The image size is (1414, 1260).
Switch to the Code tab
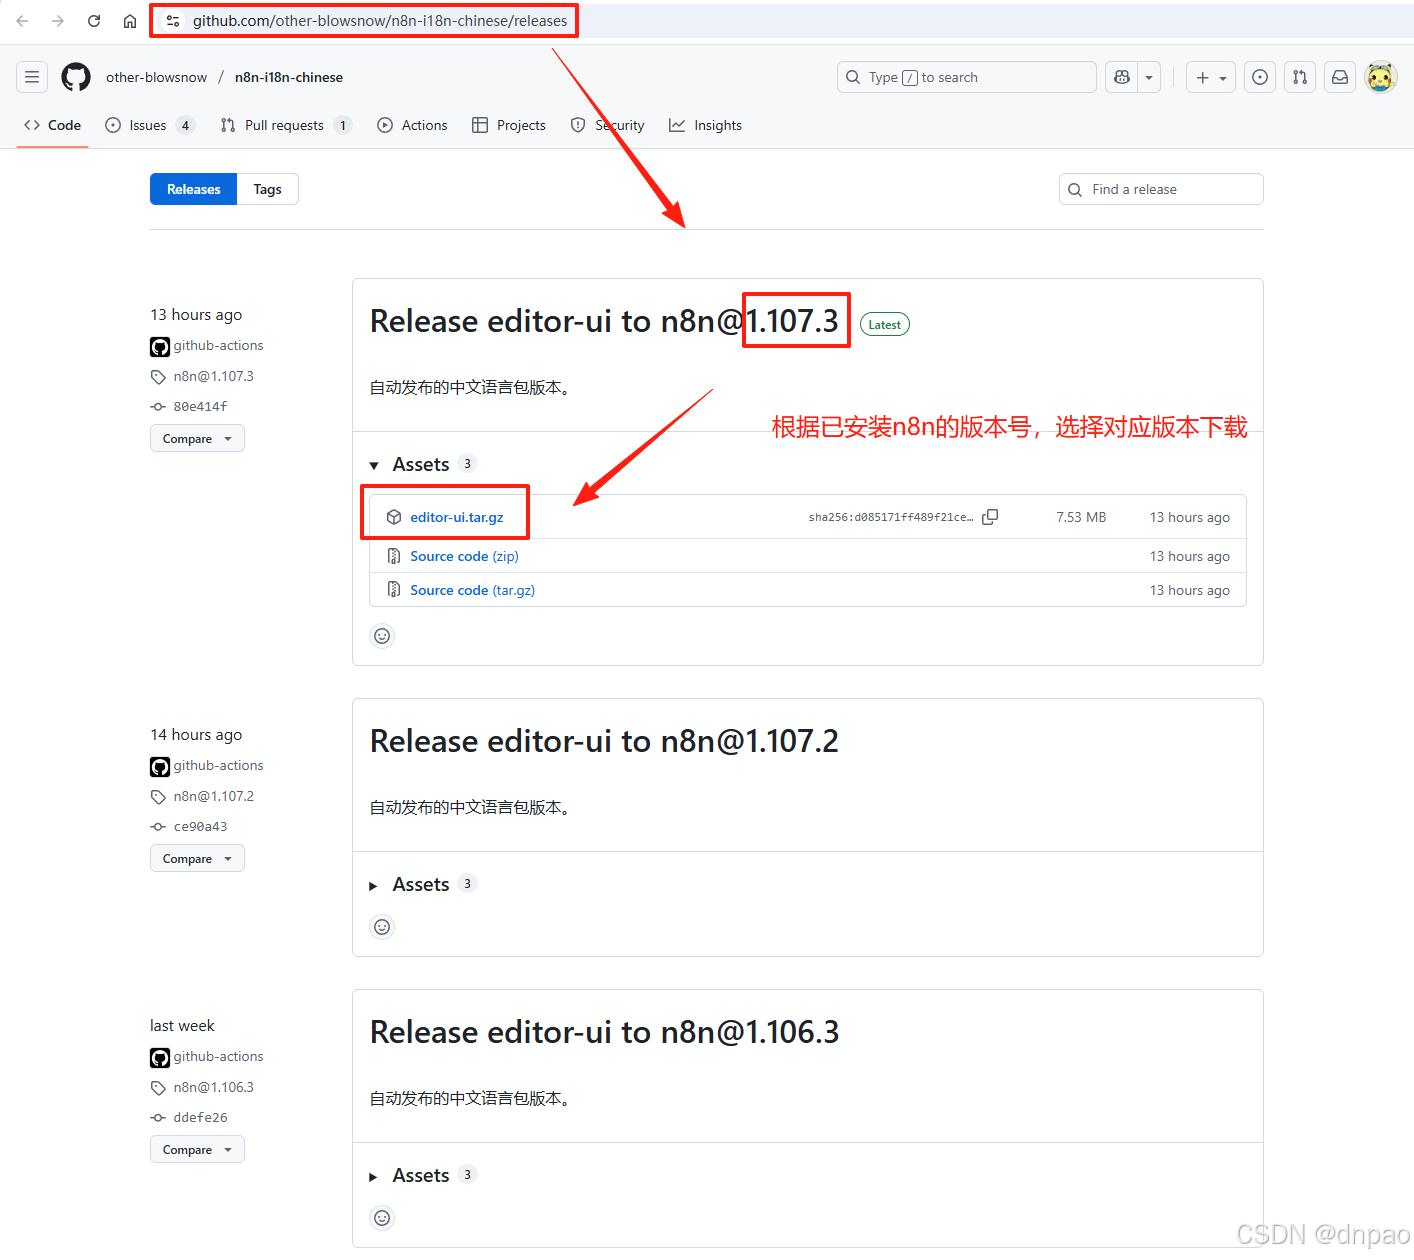52,125
